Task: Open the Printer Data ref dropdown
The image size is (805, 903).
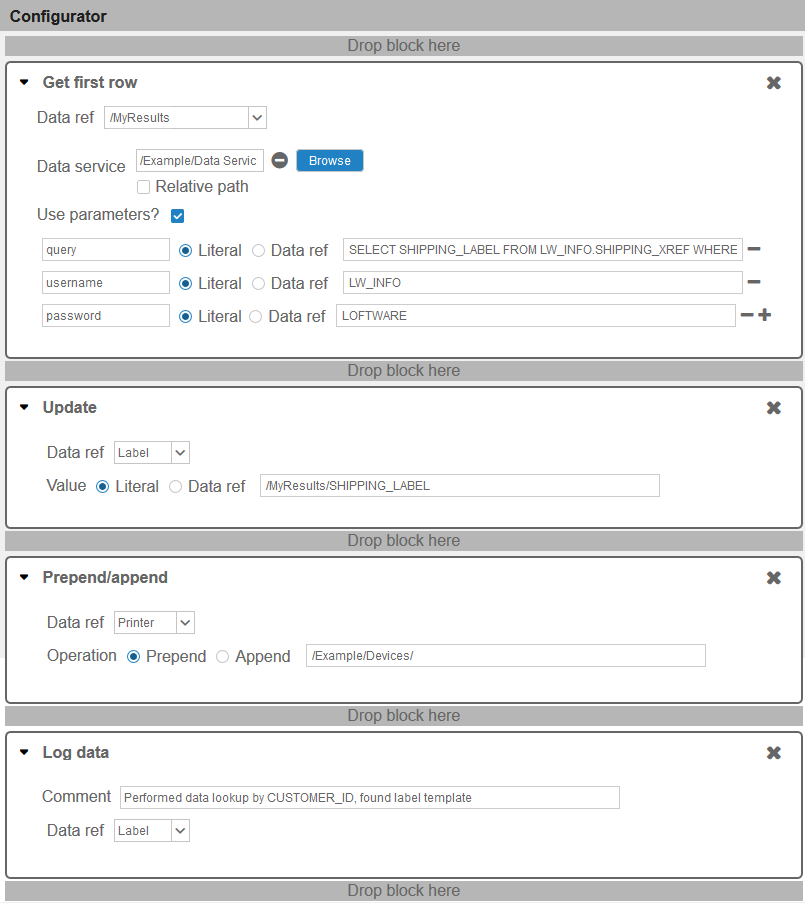Action: (154, 623)
